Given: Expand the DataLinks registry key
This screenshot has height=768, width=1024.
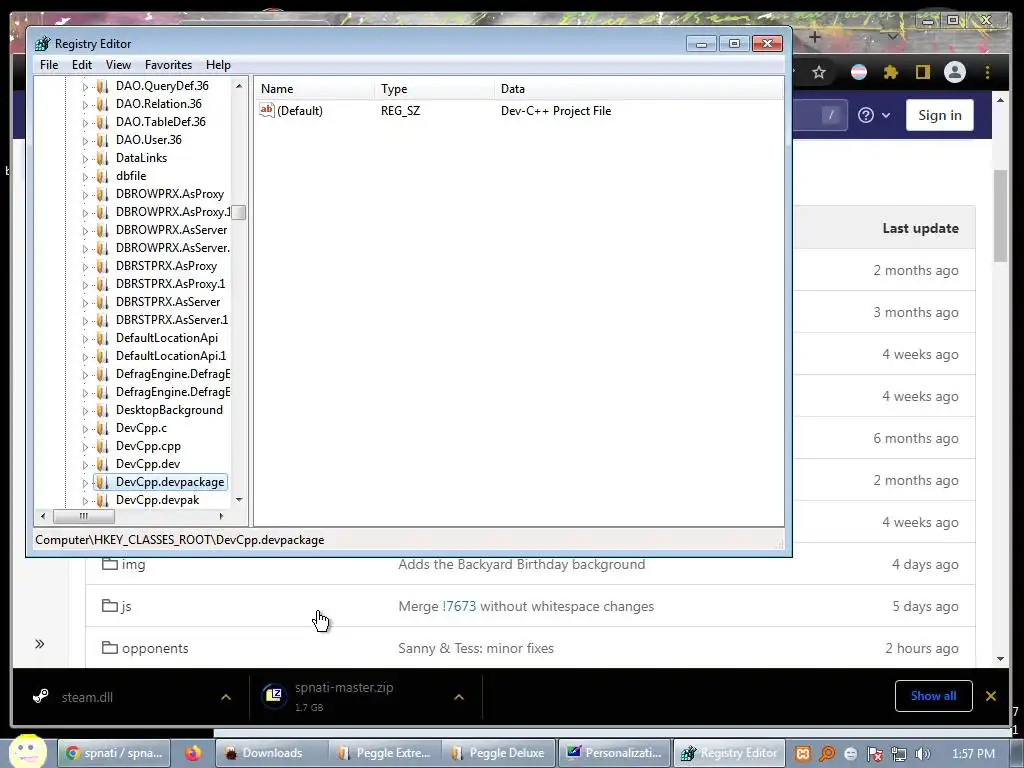Looking at the screenshot, I should point(85,158).
